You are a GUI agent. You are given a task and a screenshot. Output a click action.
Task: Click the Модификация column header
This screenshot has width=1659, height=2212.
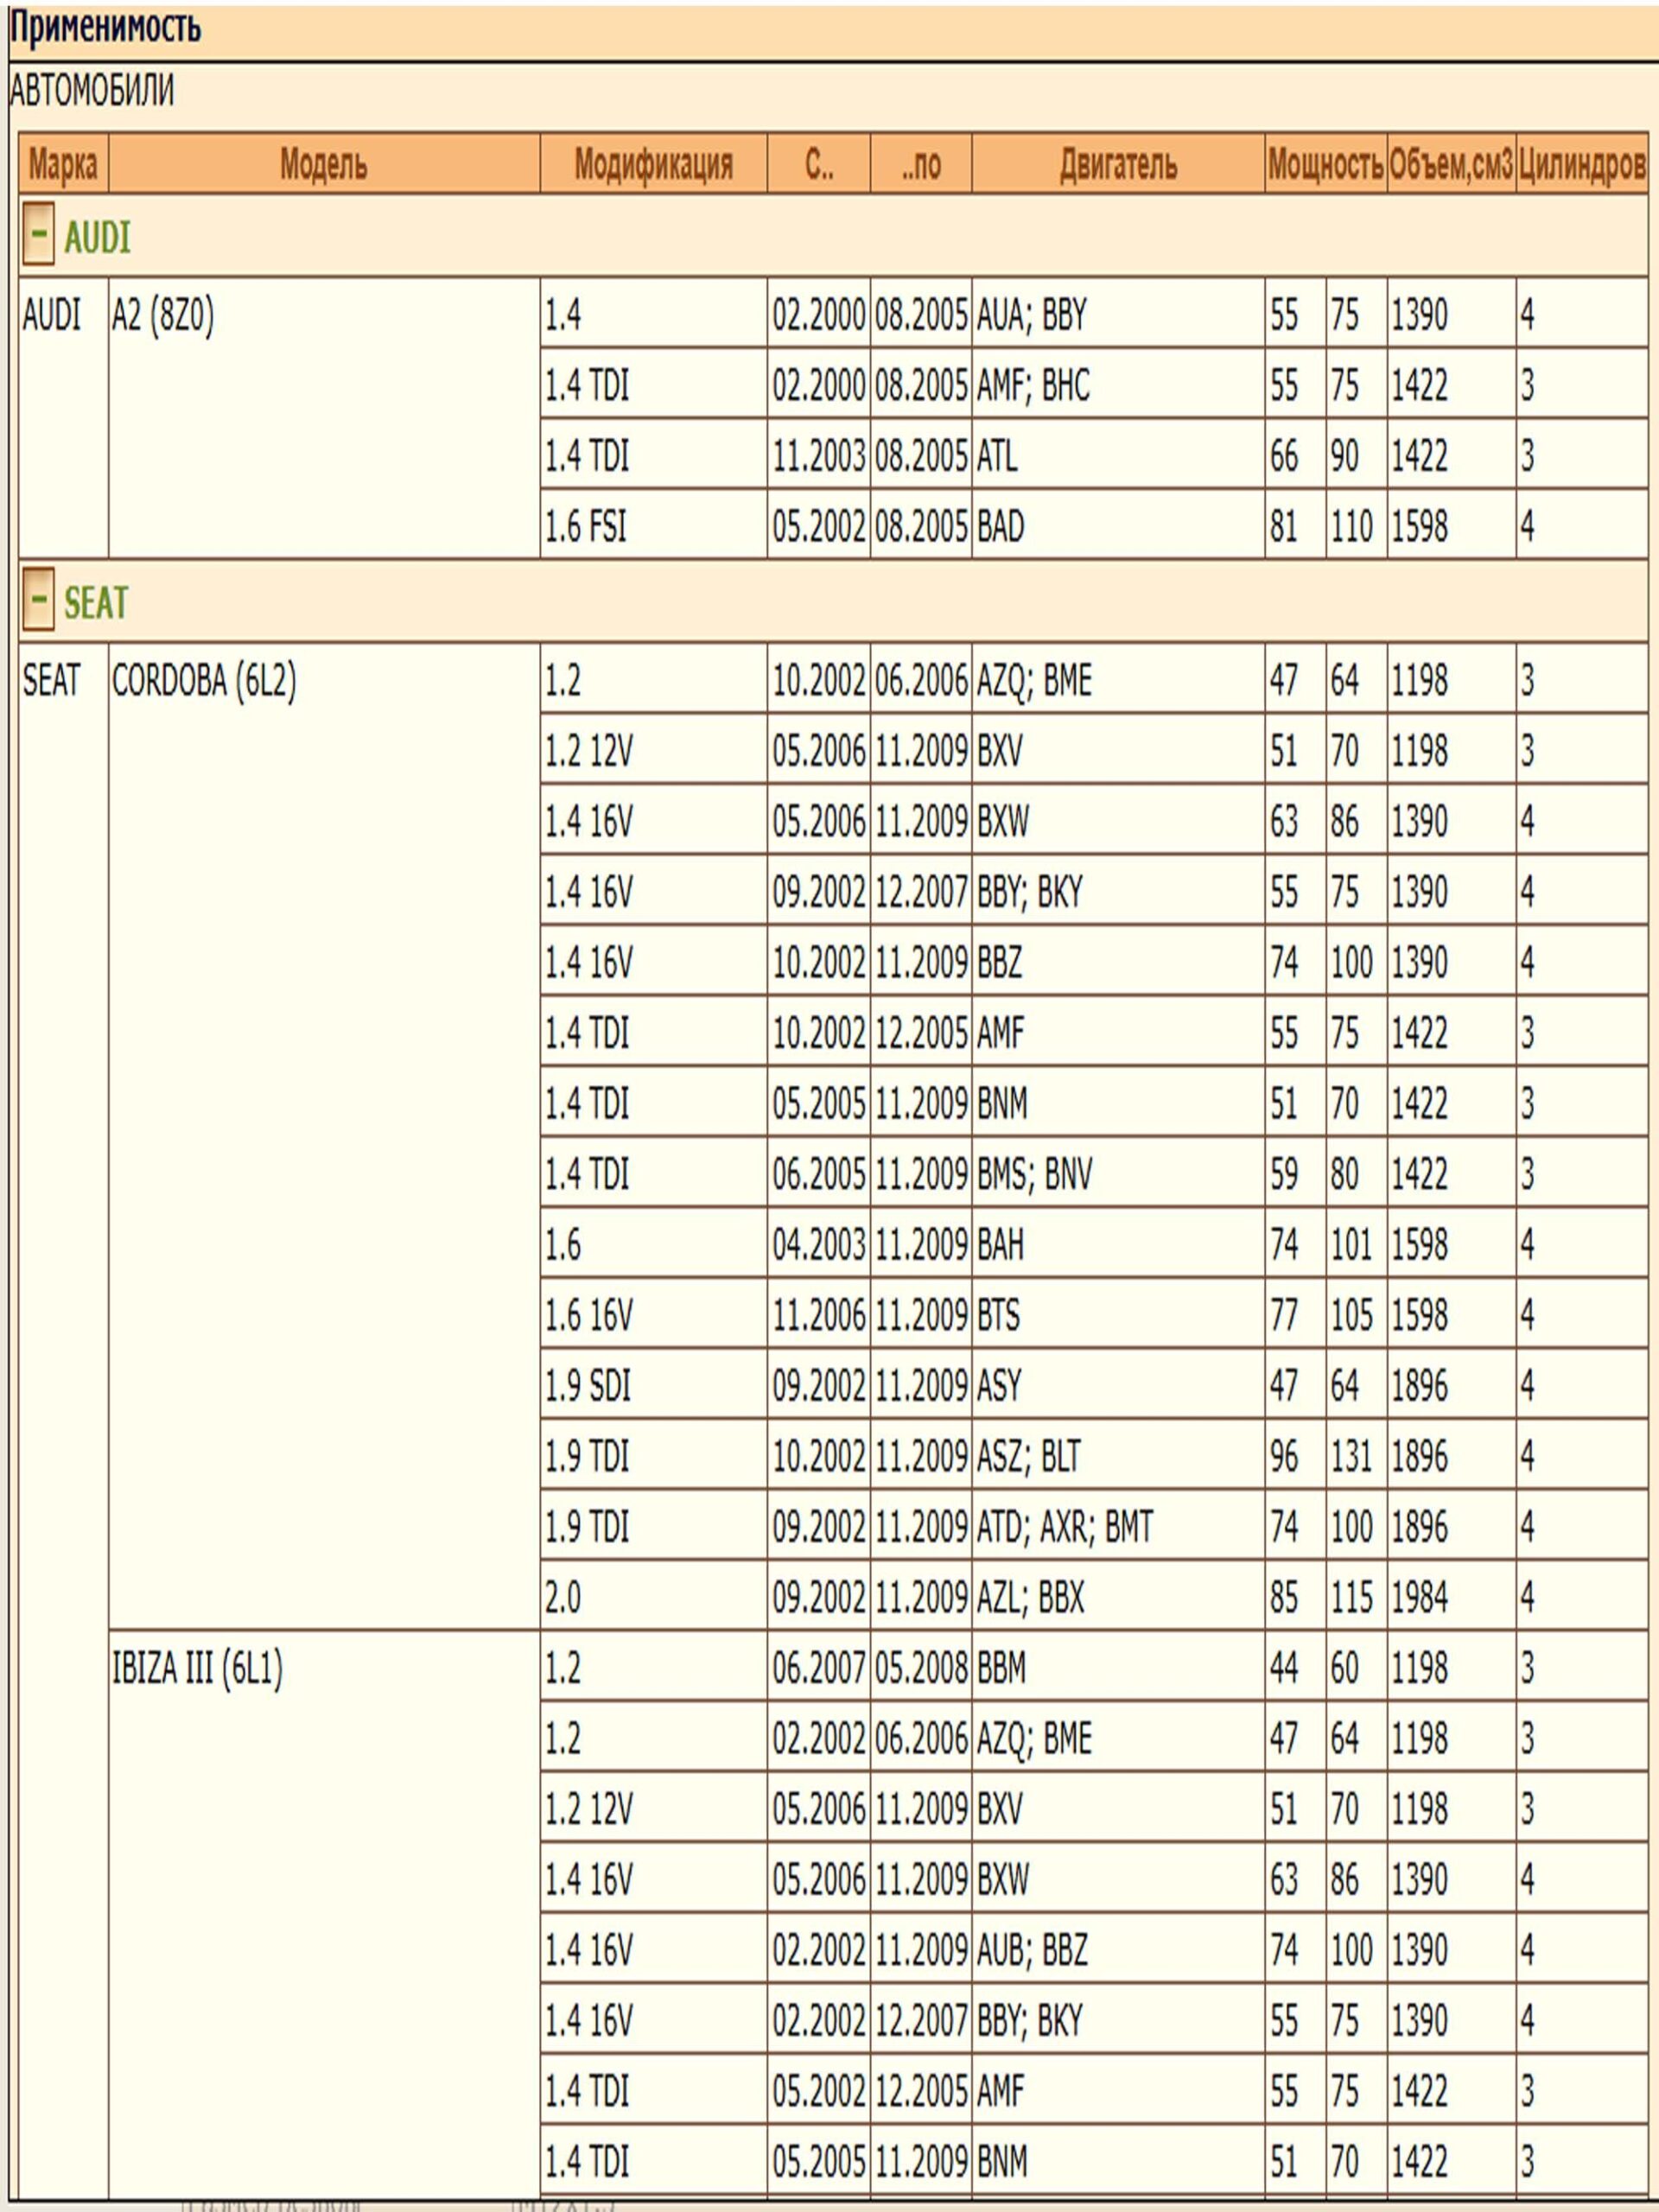[x=653, y=164]
